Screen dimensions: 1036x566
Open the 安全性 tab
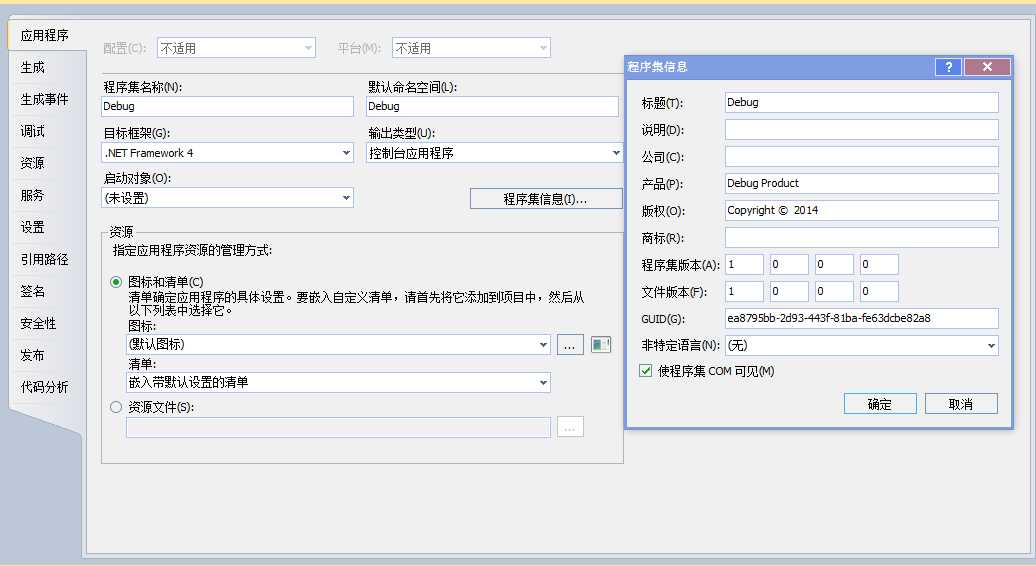click(38, 324)
